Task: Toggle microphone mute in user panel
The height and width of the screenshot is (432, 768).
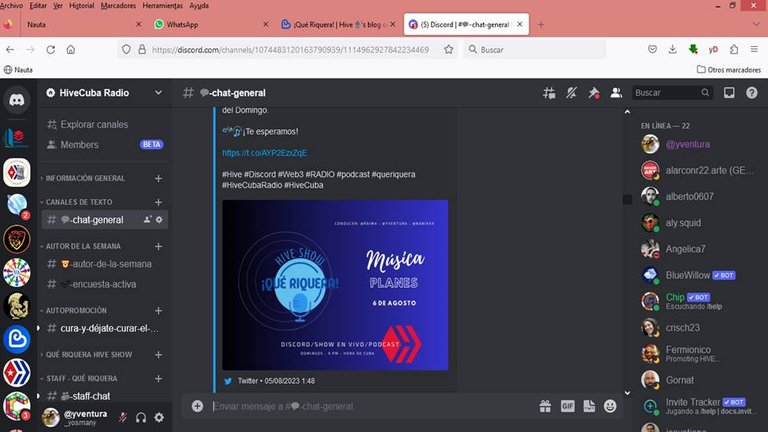Action: click(x=122, y=417)
